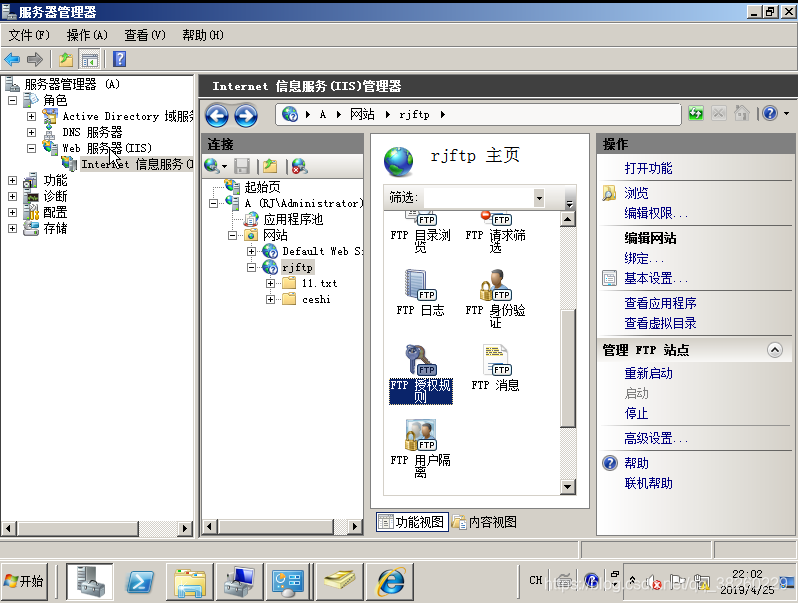Screen dimensions: 798x603
Task: Click refresh page icon beside address bar
Action: pos(696,113)
